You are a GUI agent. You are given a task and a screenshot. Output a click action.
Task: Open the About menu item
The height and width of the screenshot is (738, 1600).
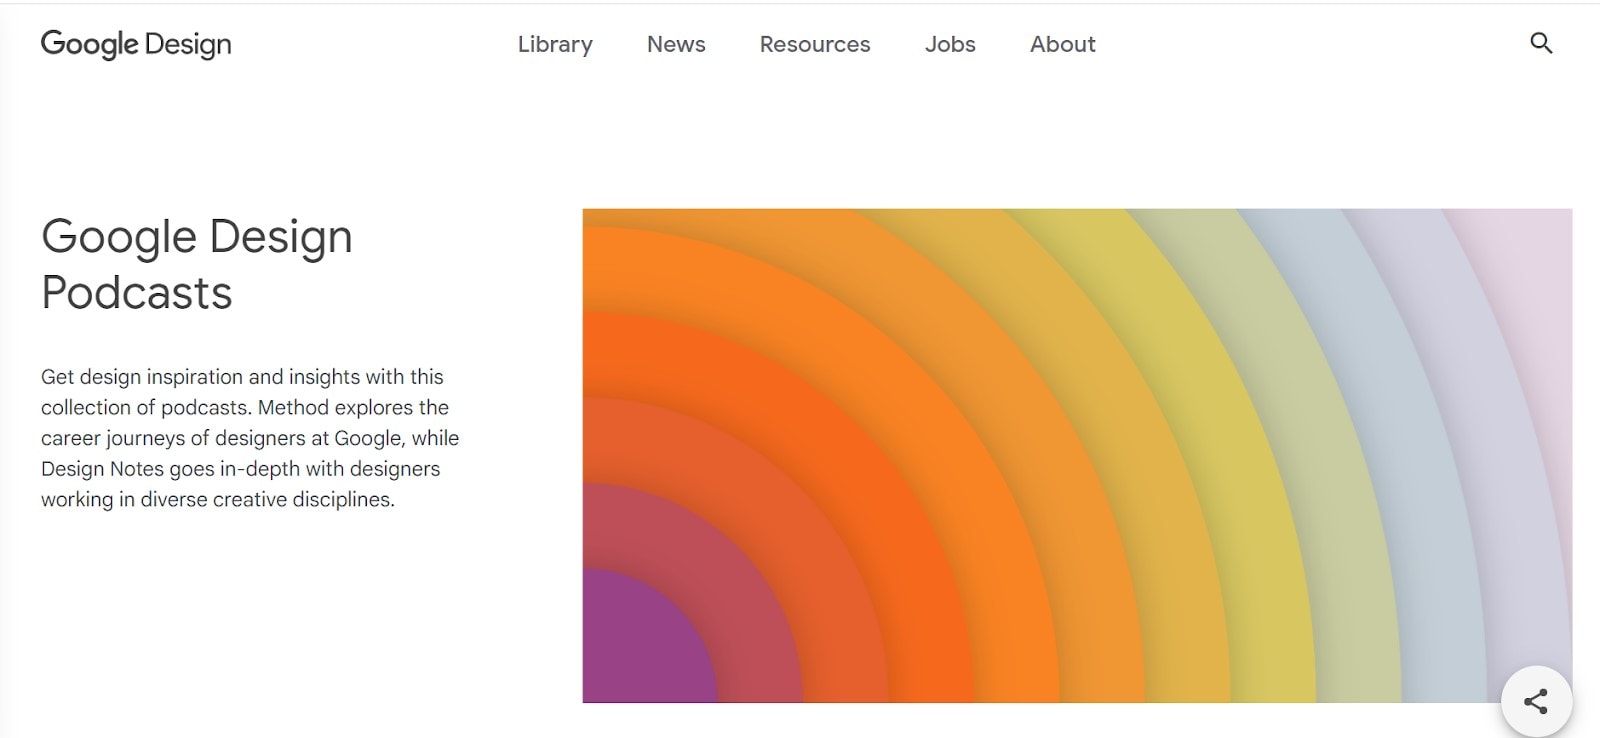pos(1063,44)
